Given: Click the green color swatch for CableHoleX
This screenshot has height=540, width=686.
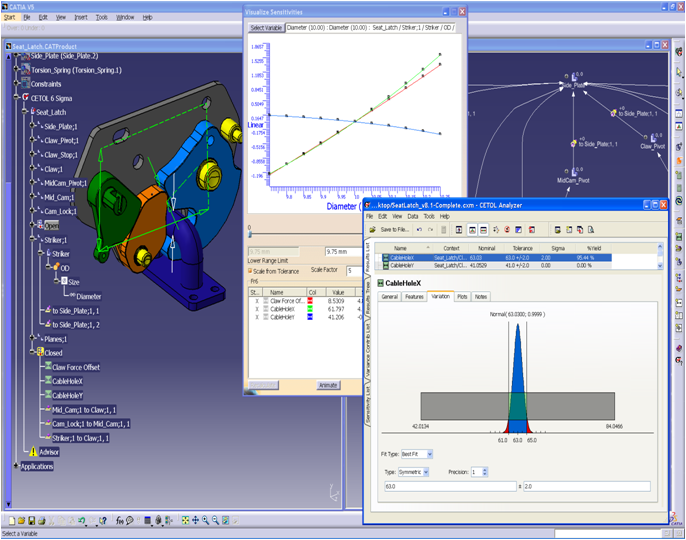Looking at the screenshot, I should pos(310,309).
